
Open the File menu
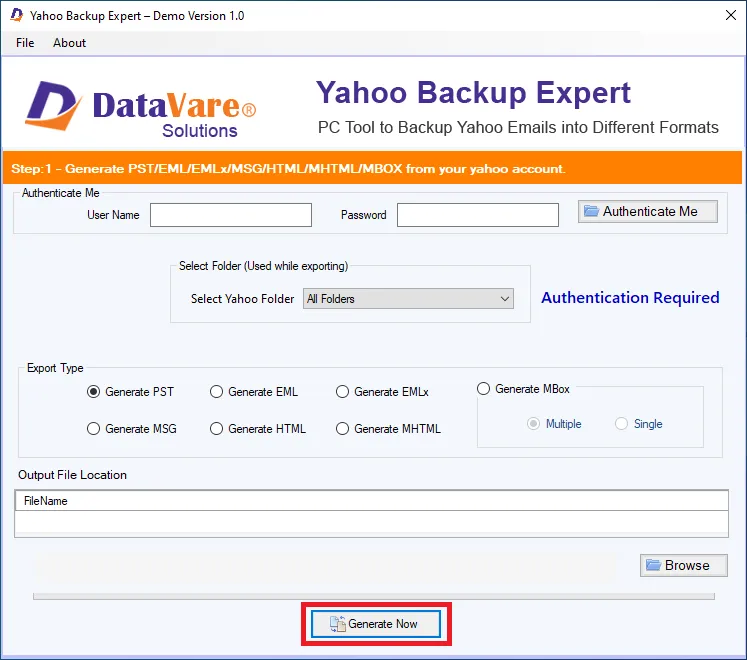[25, 43]
